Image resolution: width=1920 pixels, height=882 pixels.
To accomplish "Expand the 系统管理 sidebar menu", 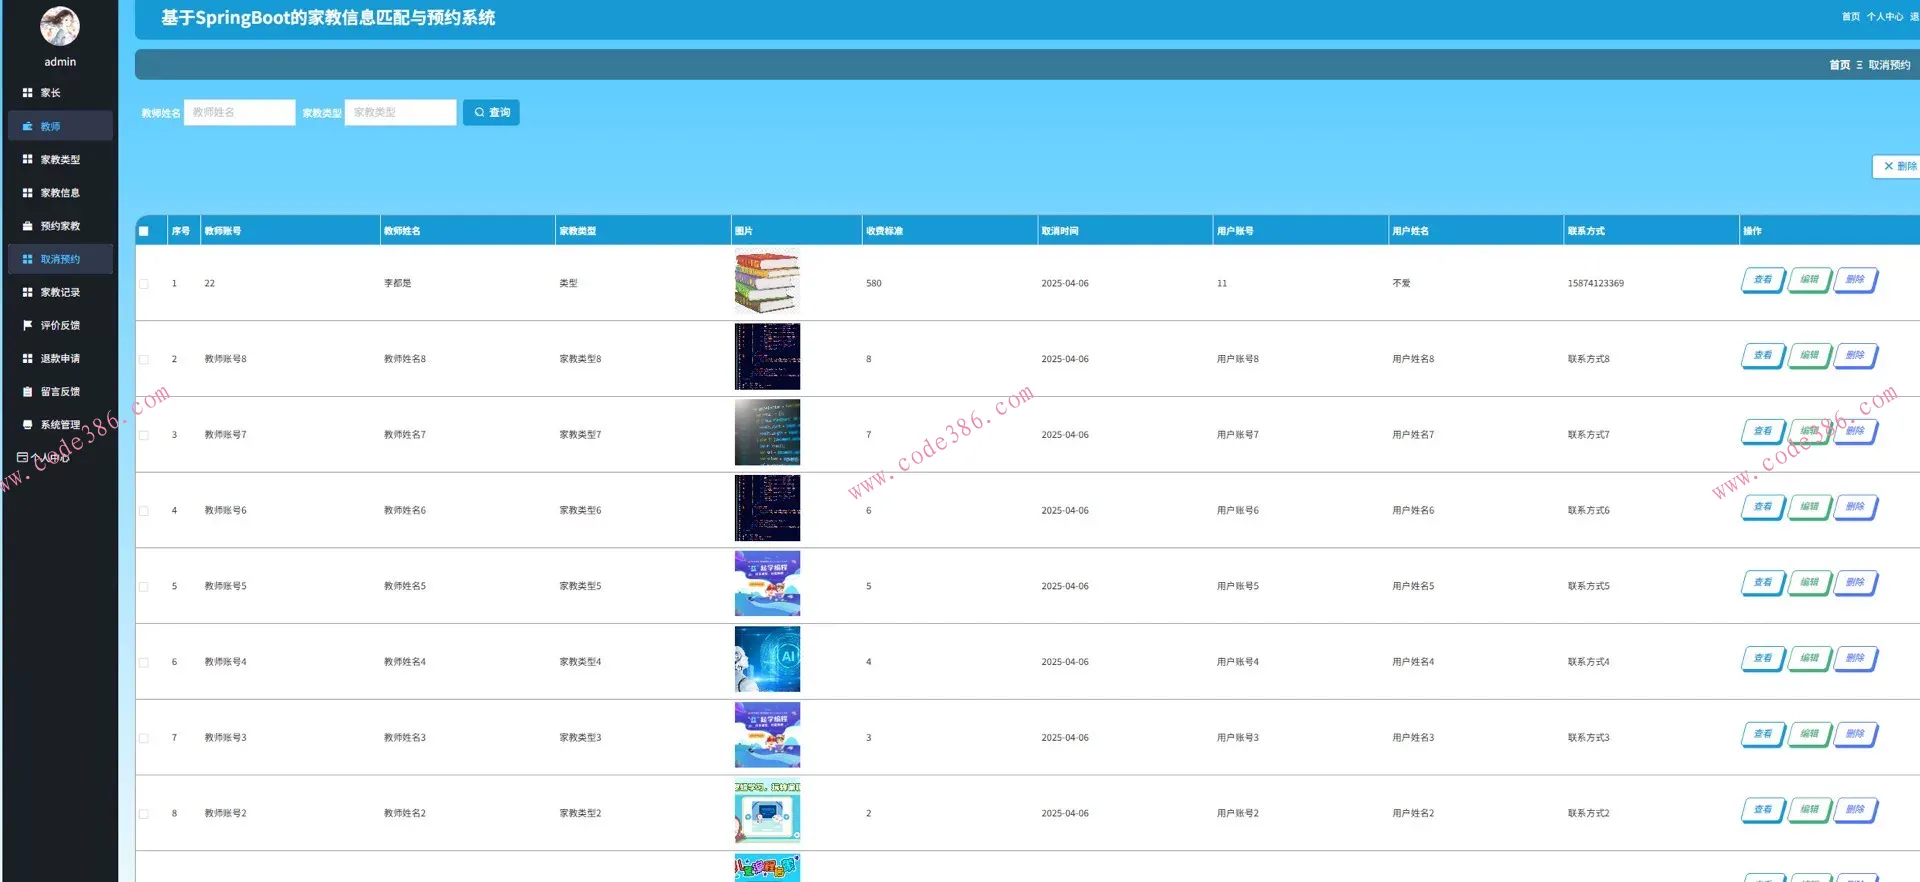I will [59, 425].
